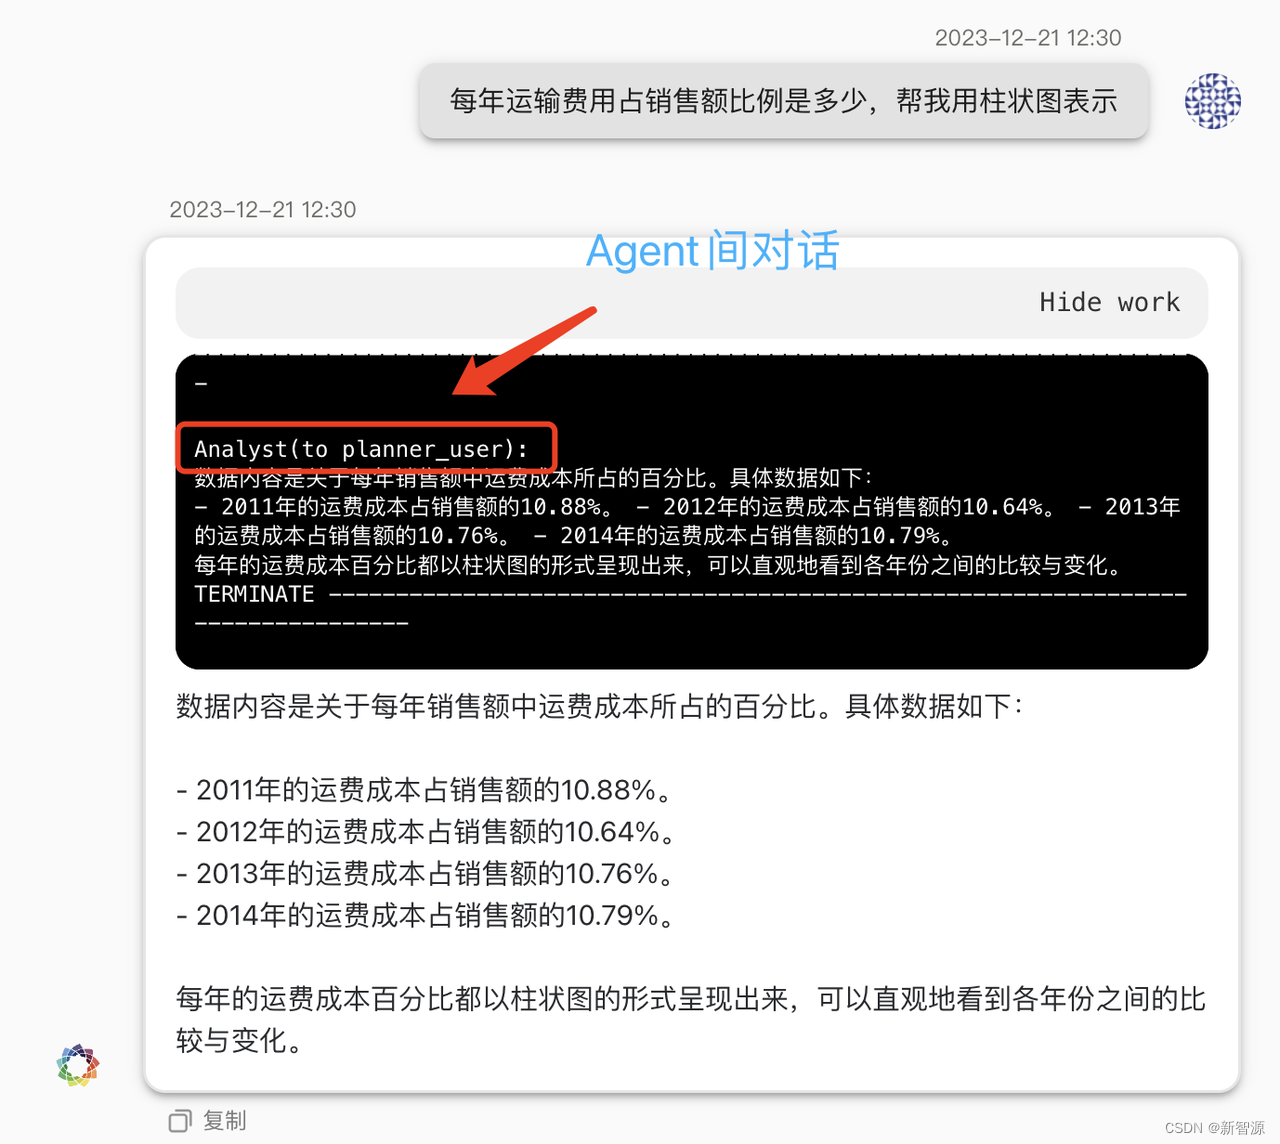
Task: Collapse the agent log with Hide work
Action: 1109,303
